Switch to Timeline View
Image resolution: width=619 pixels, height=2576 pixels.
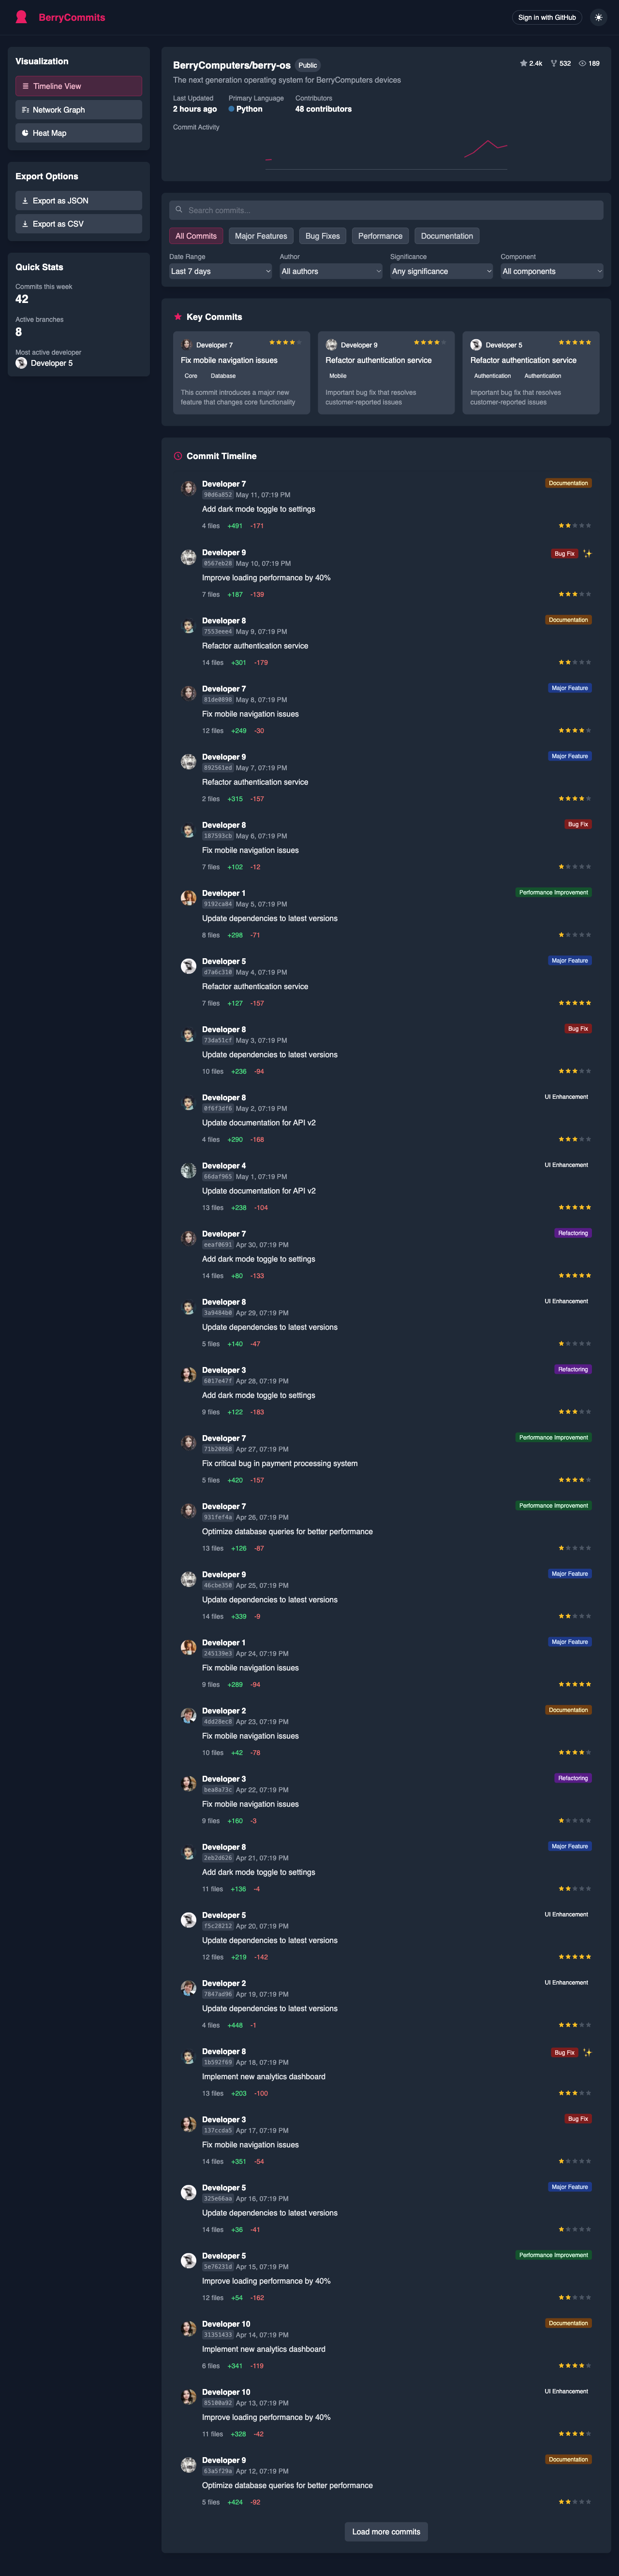point(78,86)
